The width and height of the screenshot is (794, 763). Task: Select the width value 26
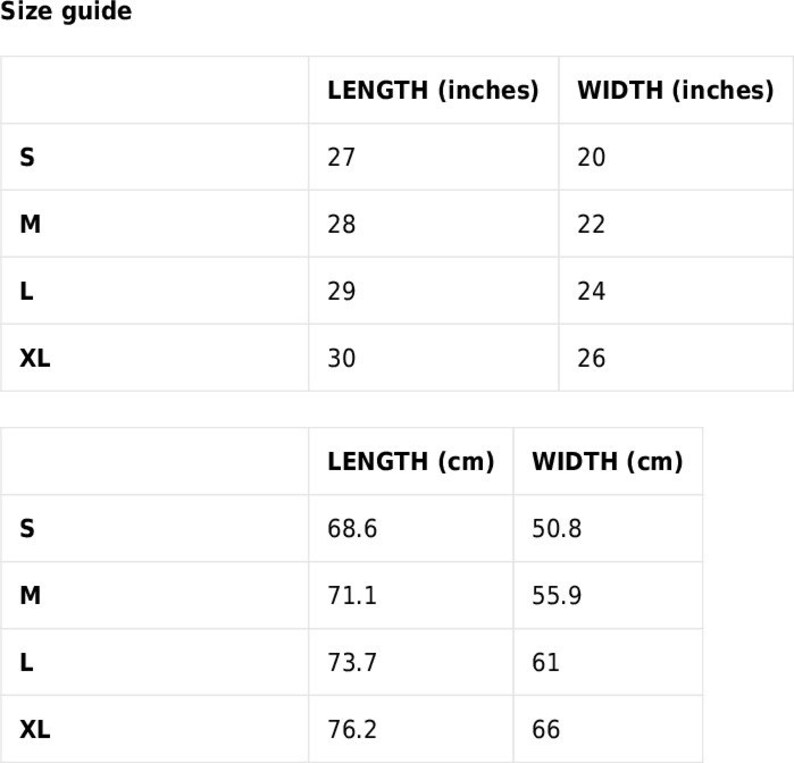pos(591,358)
